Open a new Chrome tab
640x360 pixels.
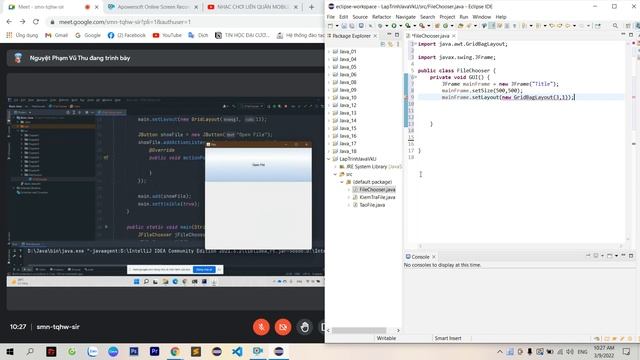point(311,7)
